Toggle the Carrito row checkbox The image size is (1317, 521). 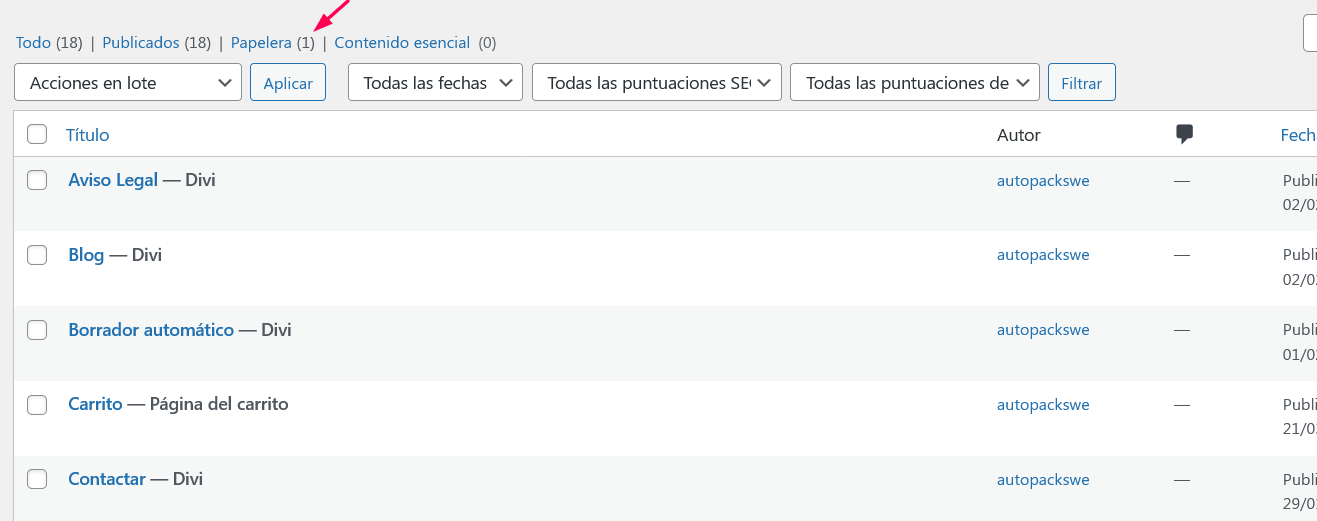[37, 405]
